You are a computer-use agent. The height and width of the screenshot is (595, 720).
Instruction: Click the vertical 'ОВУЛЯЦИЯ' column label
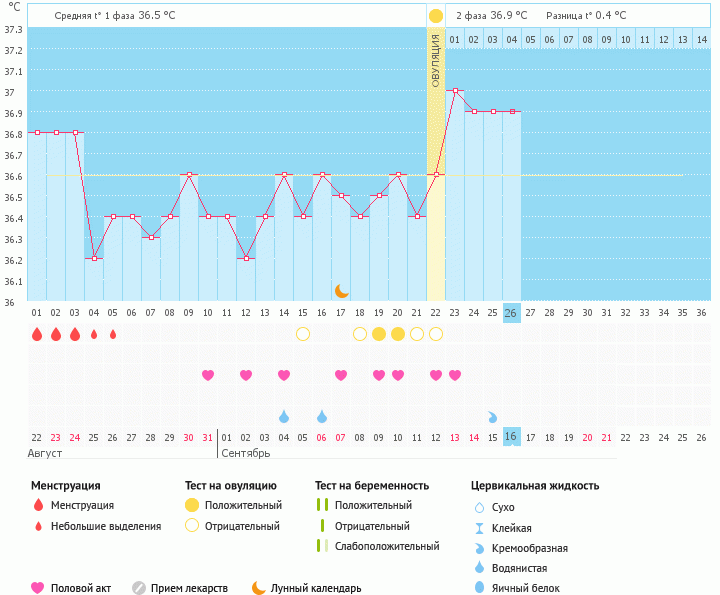pyautogui.click(x=436, y=60)
